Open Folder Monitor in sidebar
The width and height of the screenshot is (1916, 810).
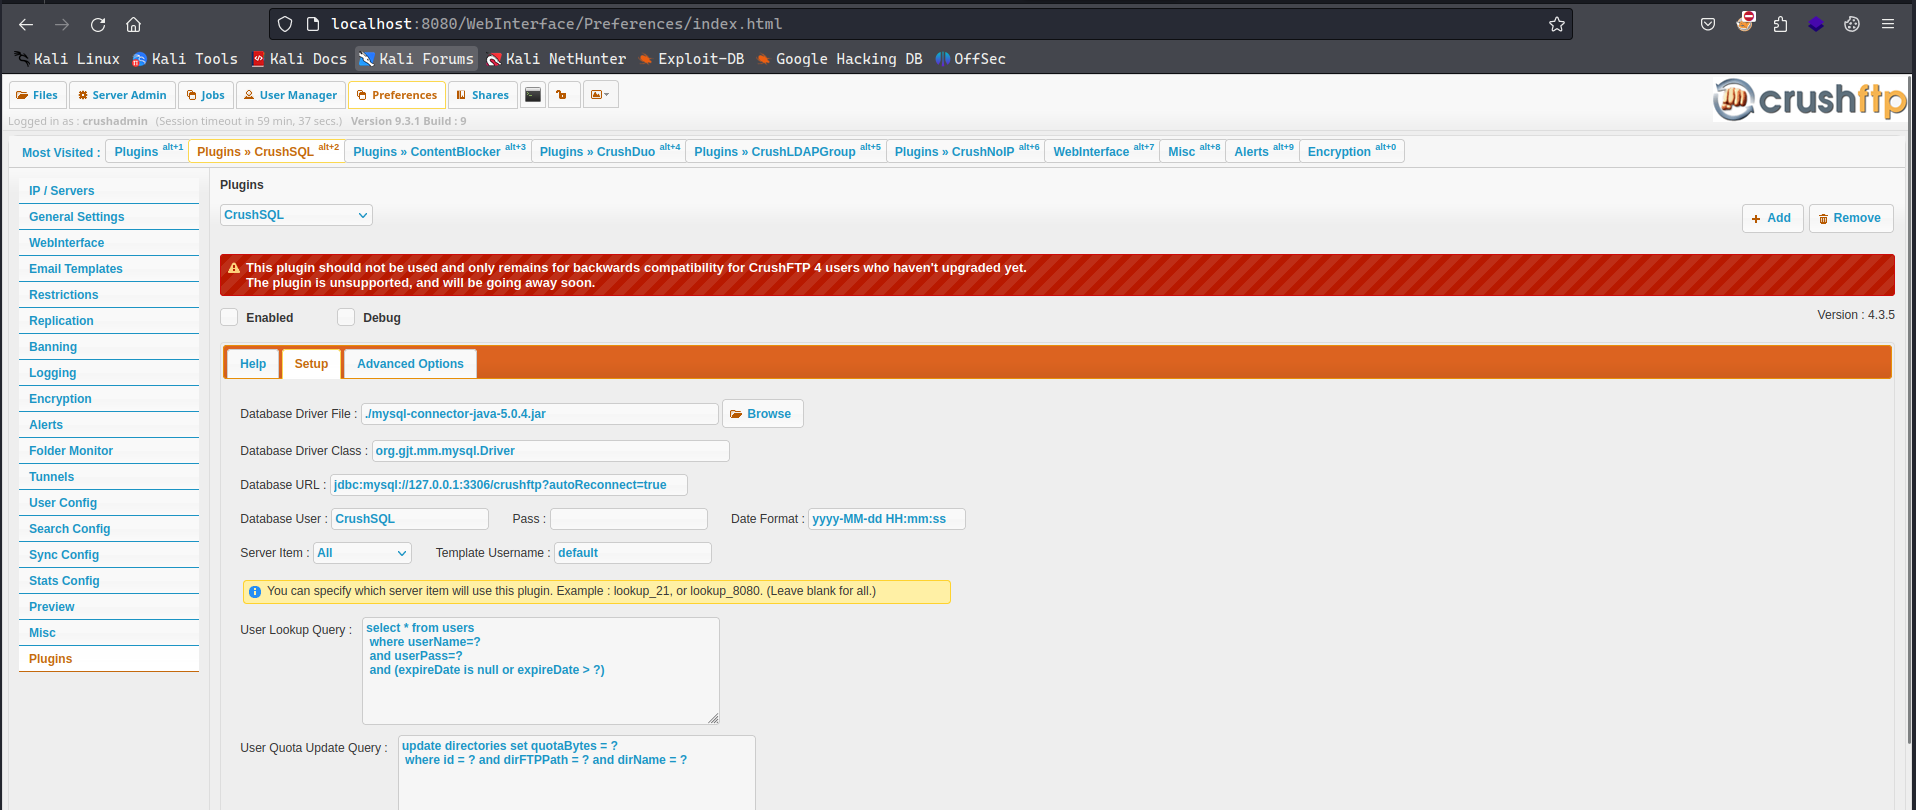109,451
